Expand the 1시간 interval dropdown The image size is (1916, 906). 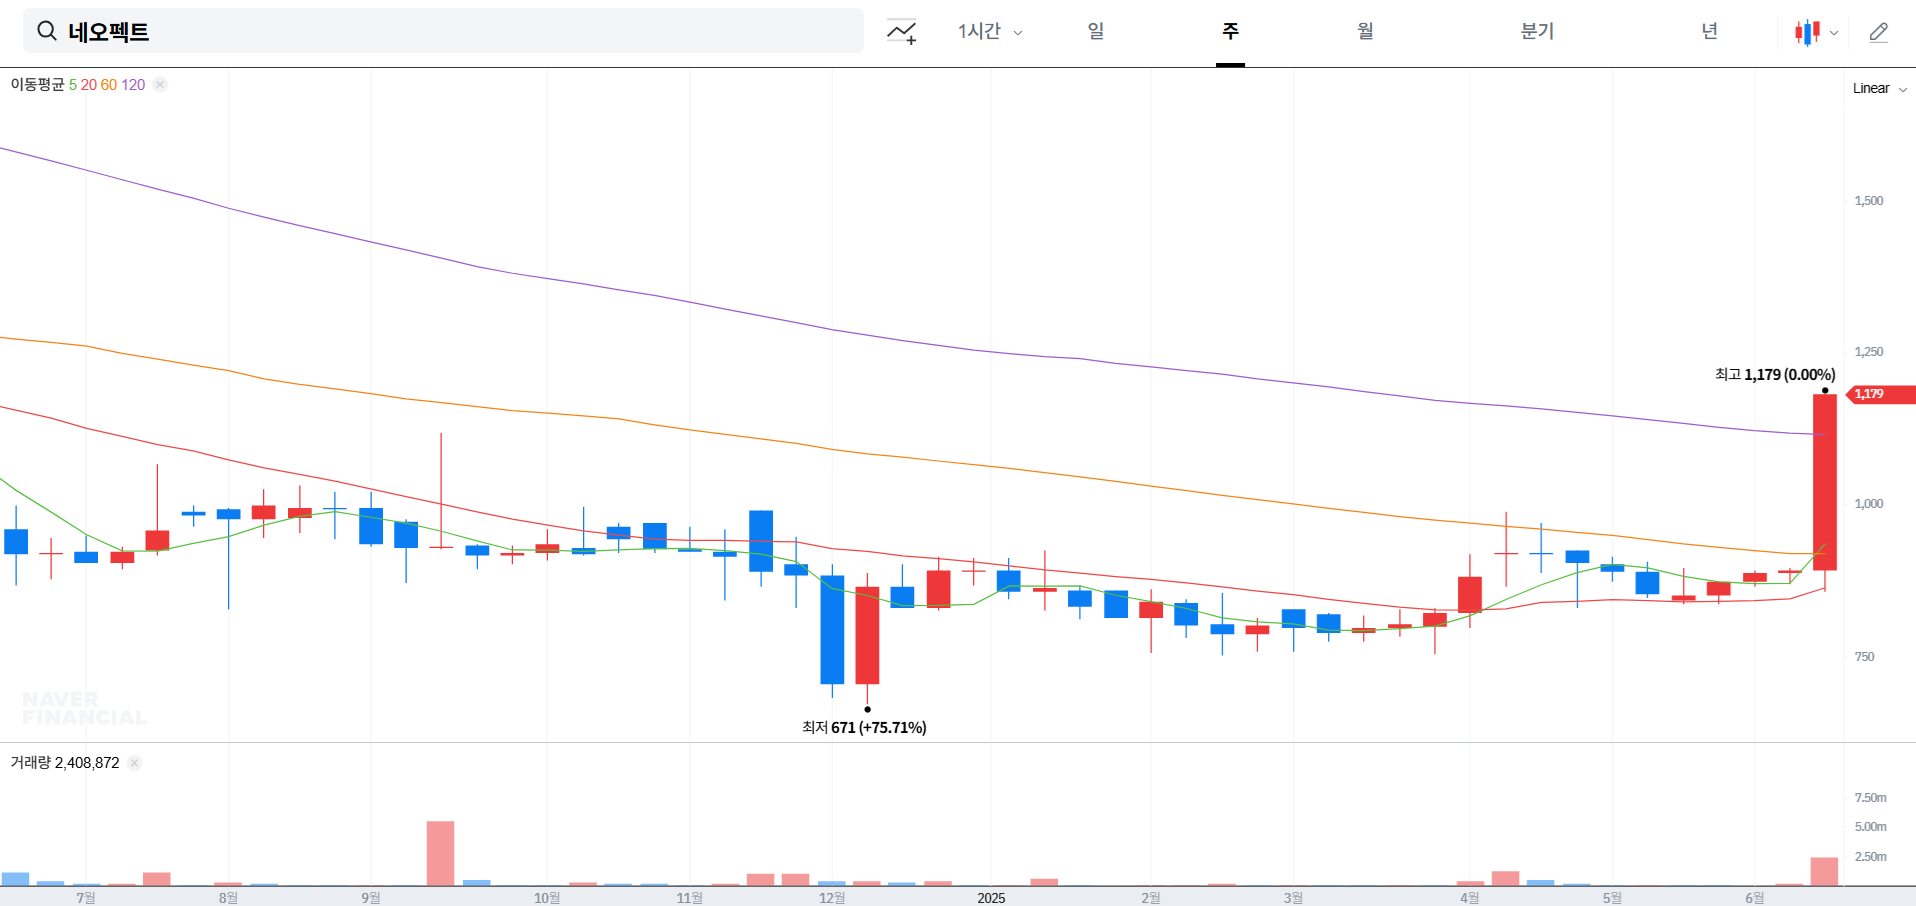click(x=990, y=32)
